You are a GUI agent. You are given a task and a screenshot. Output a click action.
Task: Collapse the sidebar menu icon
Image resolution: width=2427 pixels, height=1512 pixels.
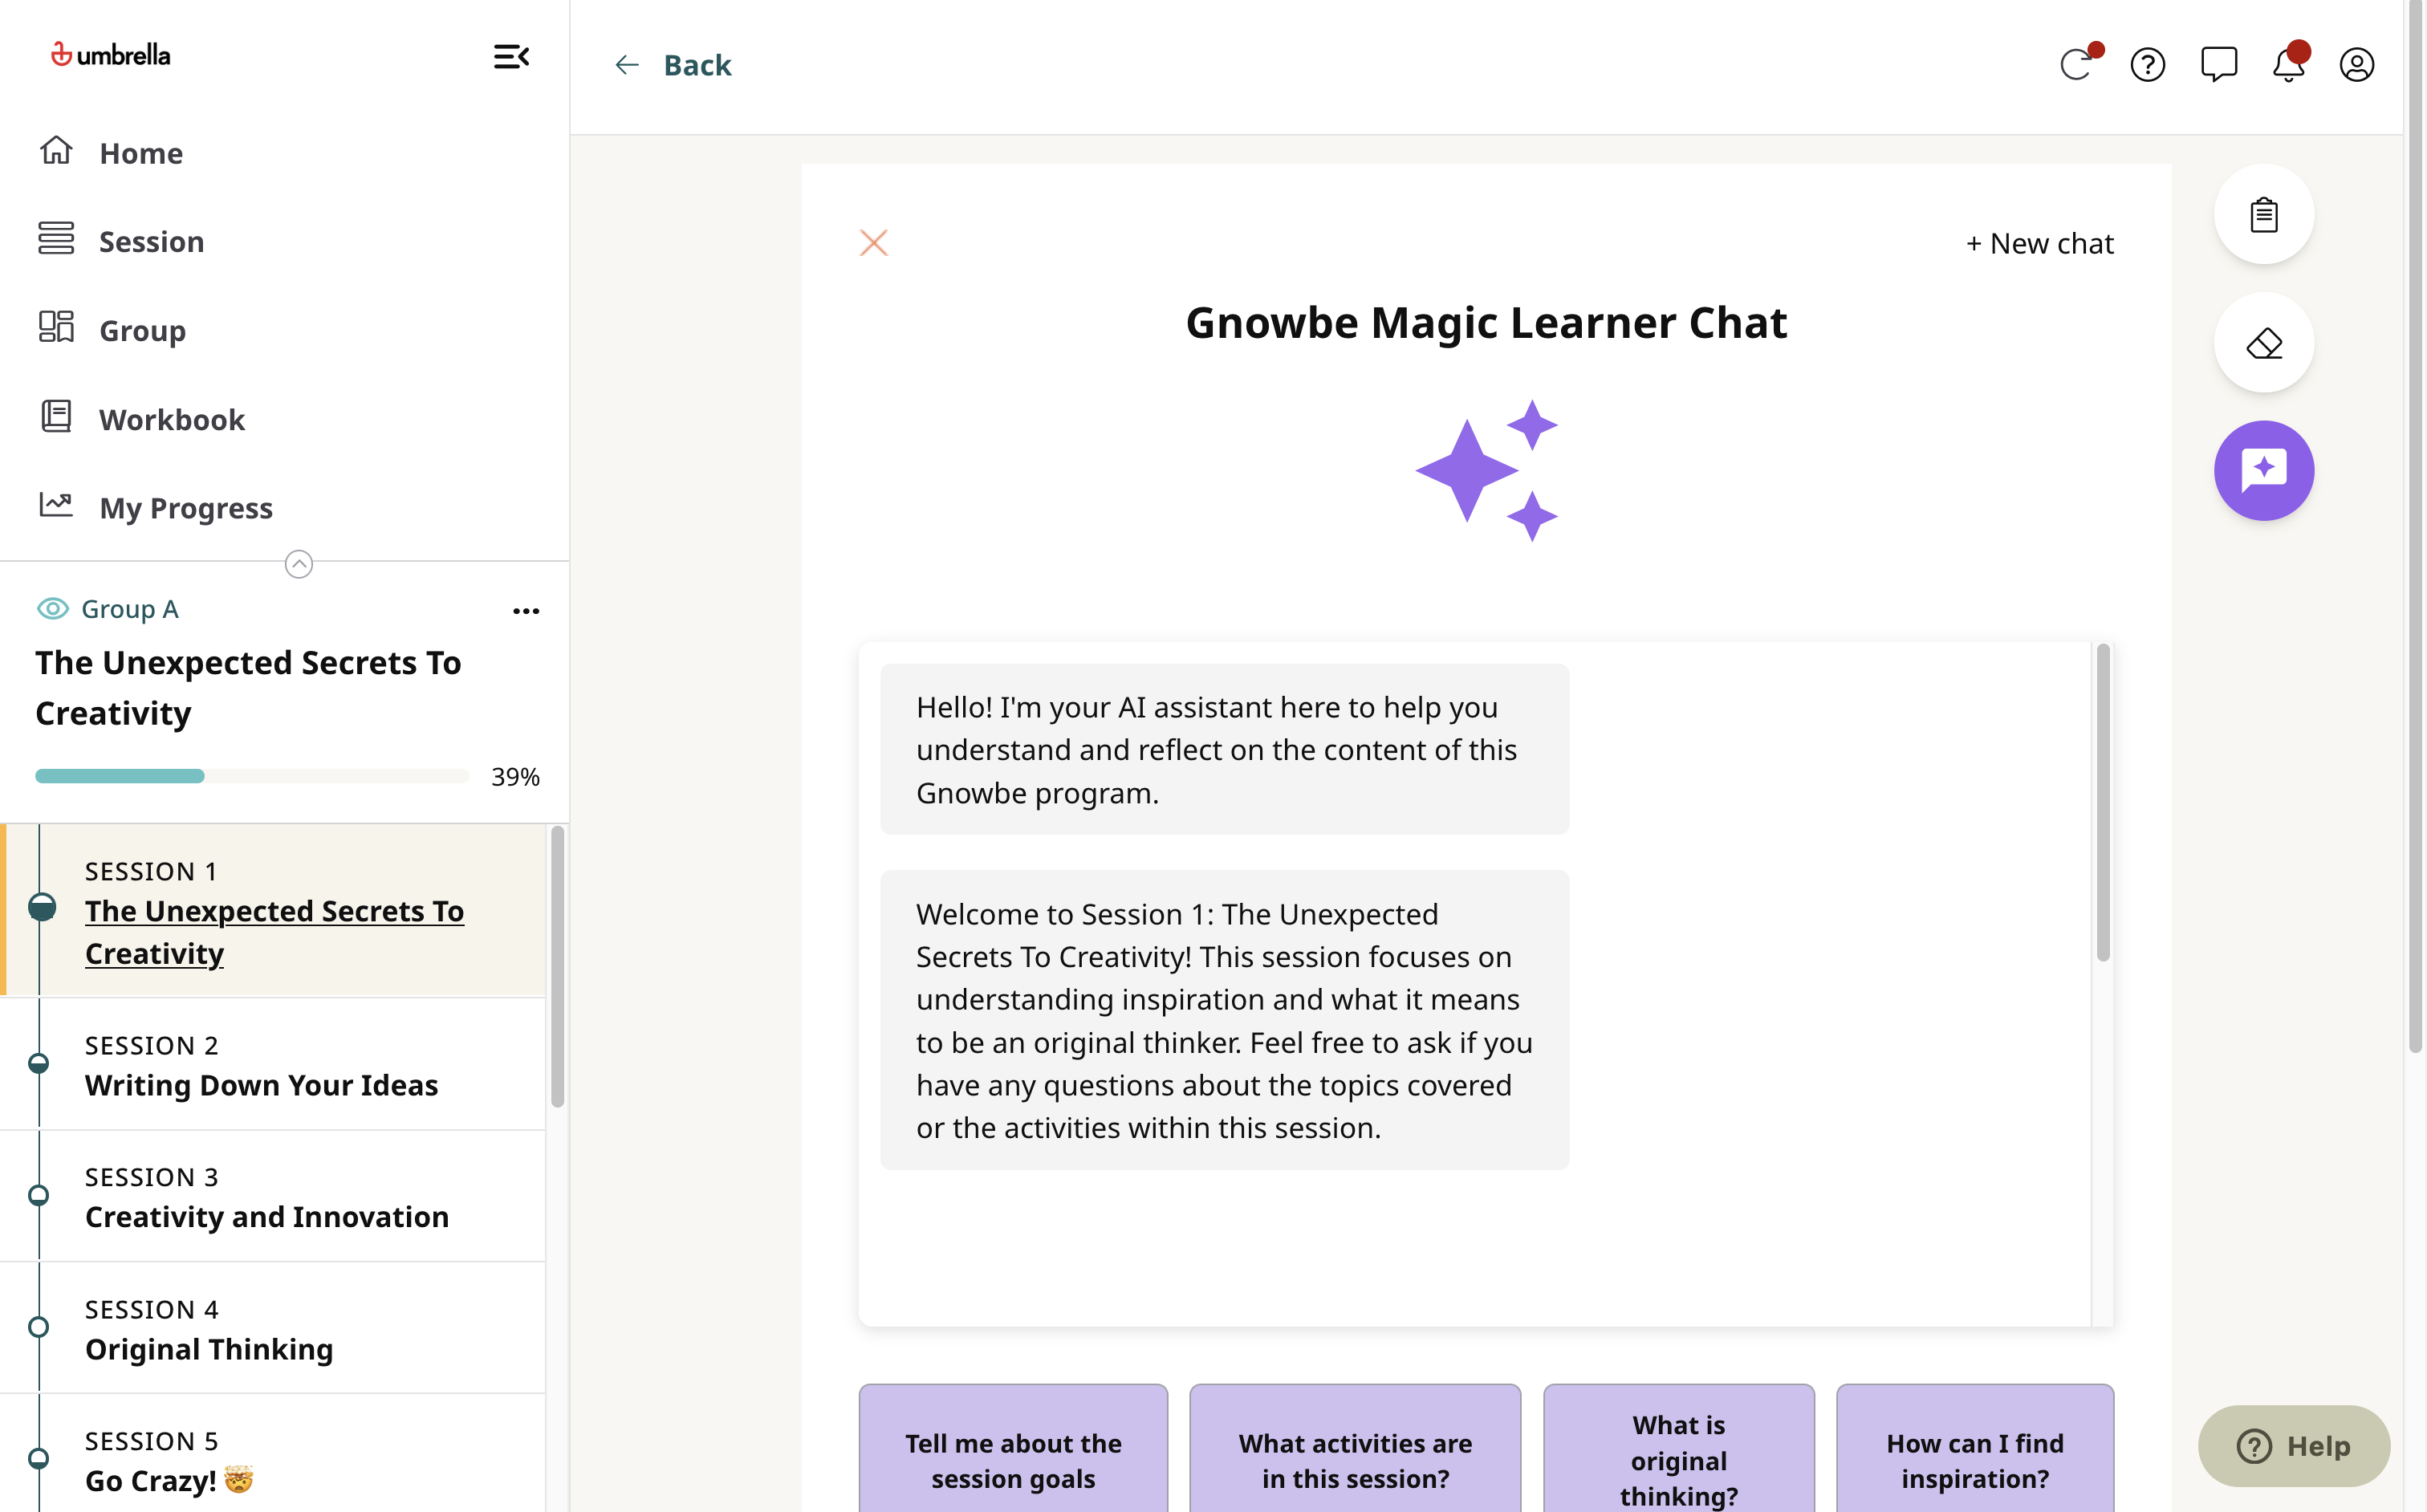coord(511,57)
